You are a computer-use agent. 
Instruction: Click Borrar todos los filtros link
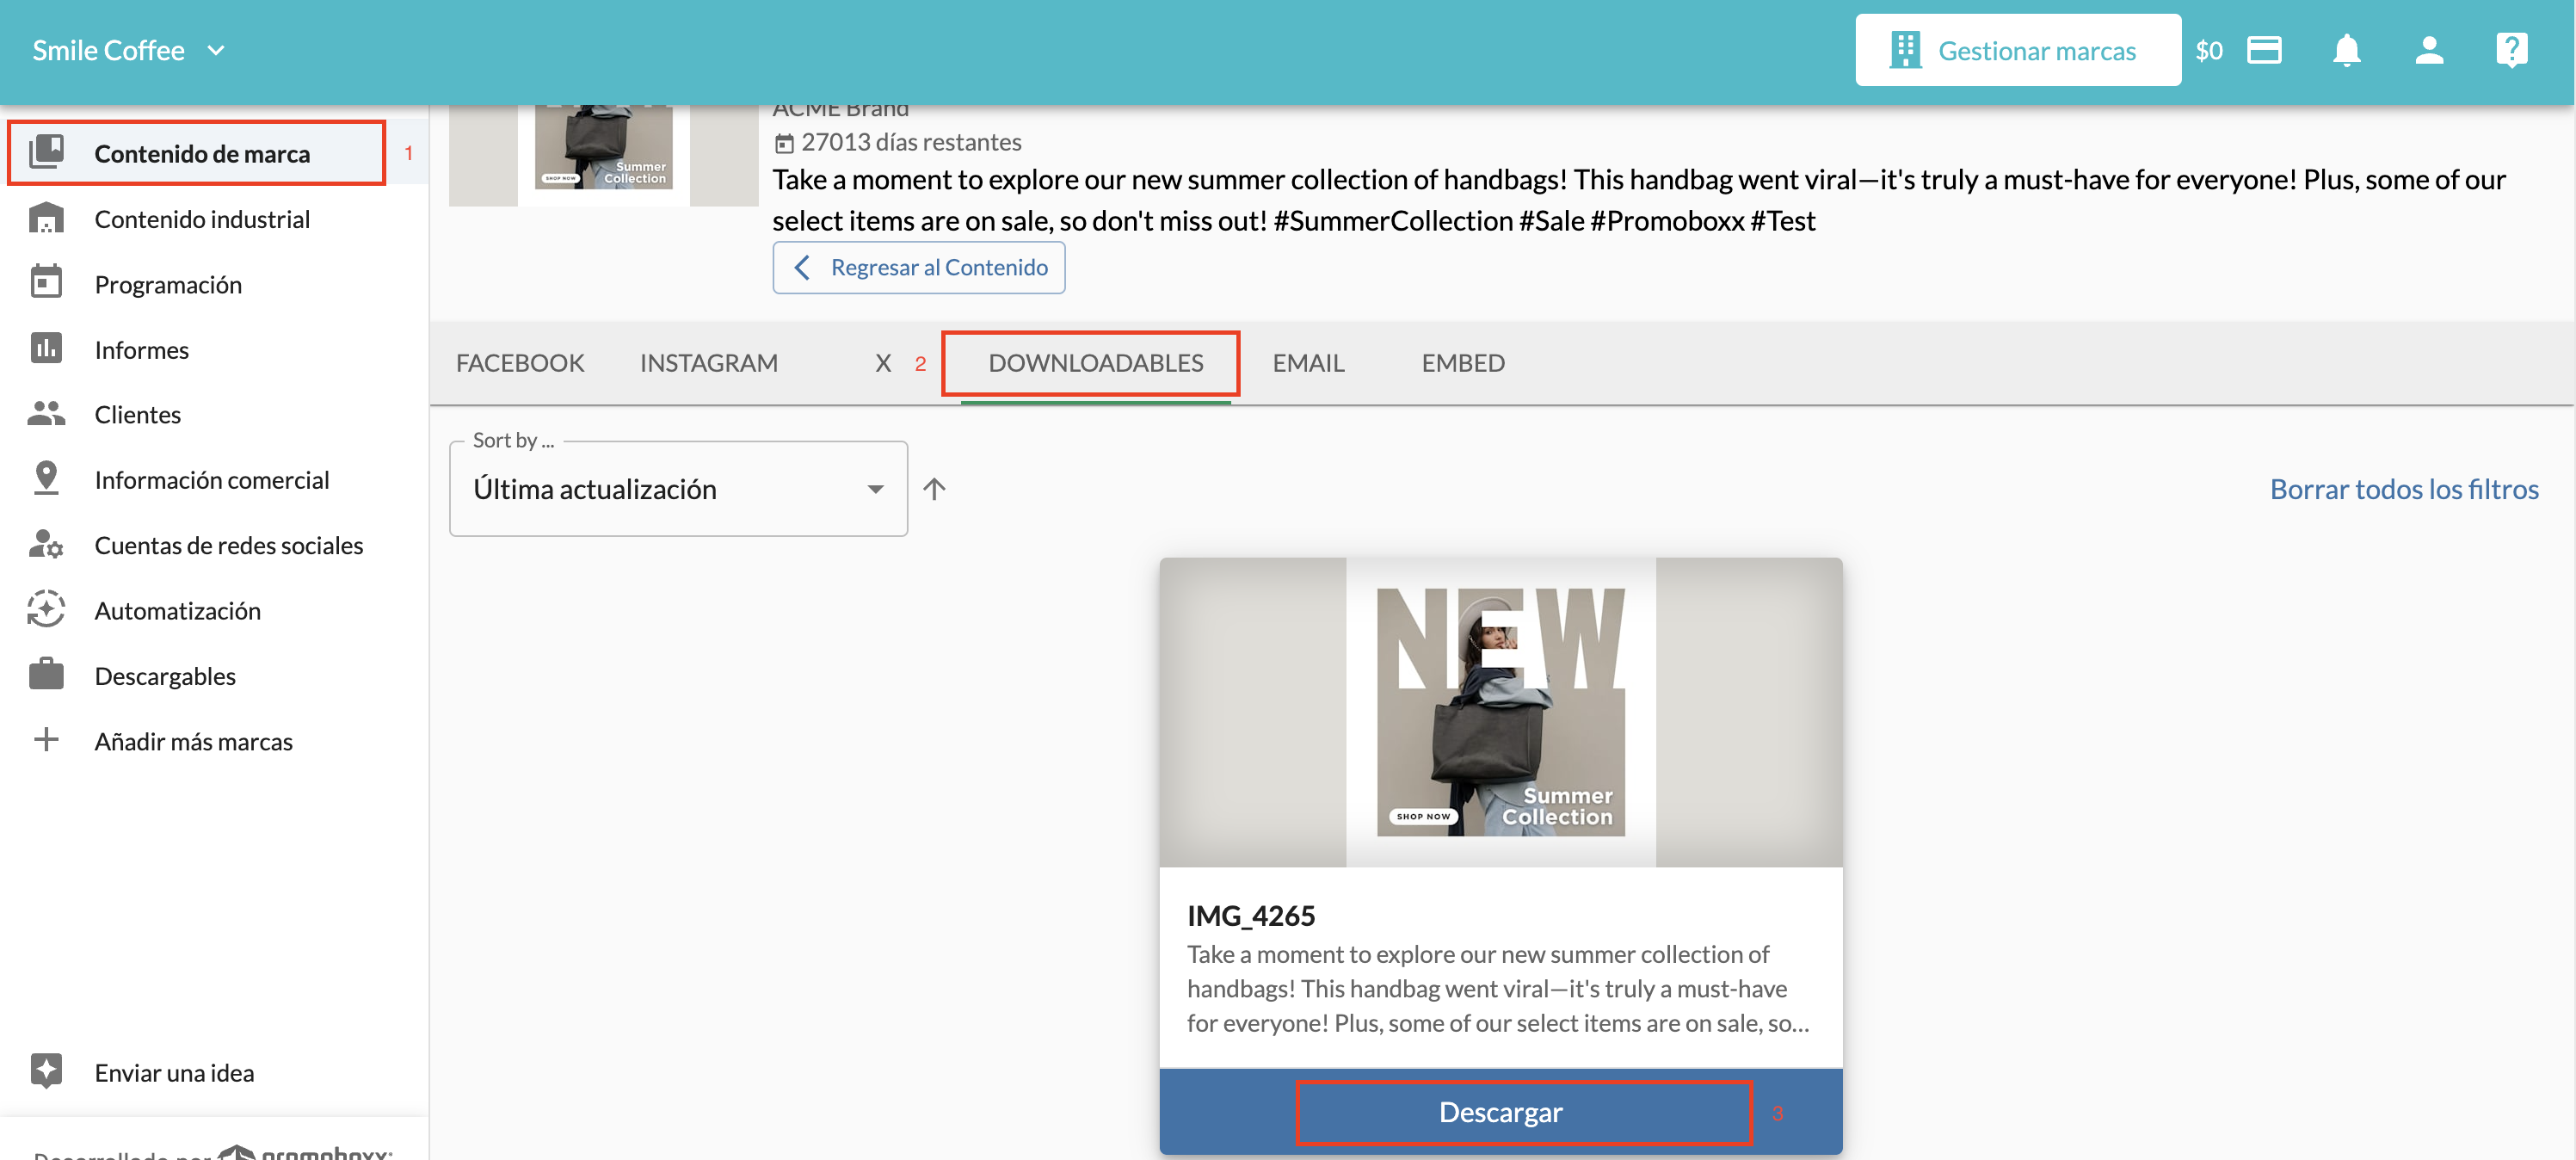pyautogui.click(x=2403, y=488)
